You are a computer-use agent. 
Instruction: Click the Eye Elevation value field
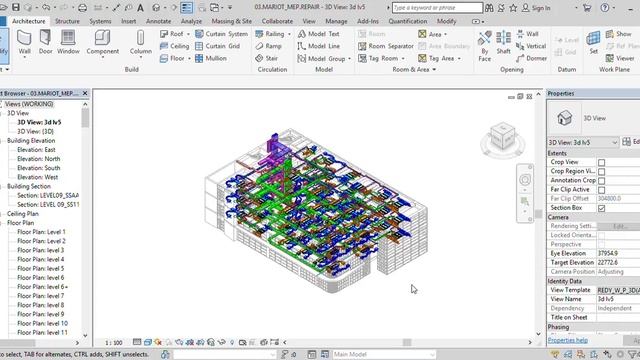[618, 253]
